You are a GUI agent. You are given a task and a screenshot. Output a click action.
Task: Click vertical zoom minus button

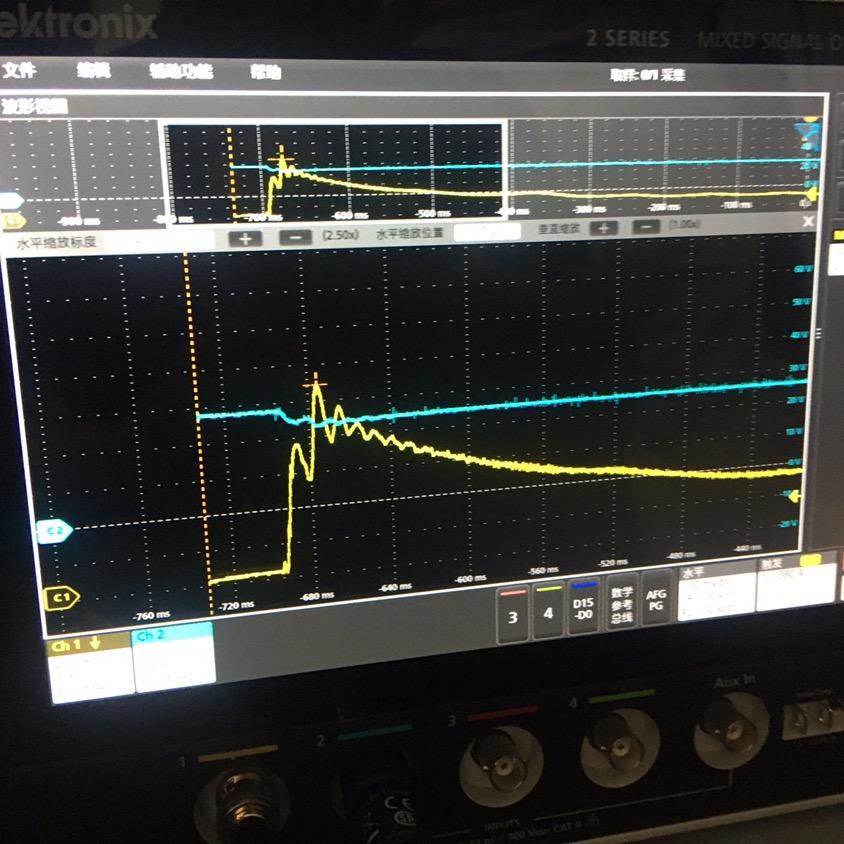pyautogui.click(x=646, y=227)
